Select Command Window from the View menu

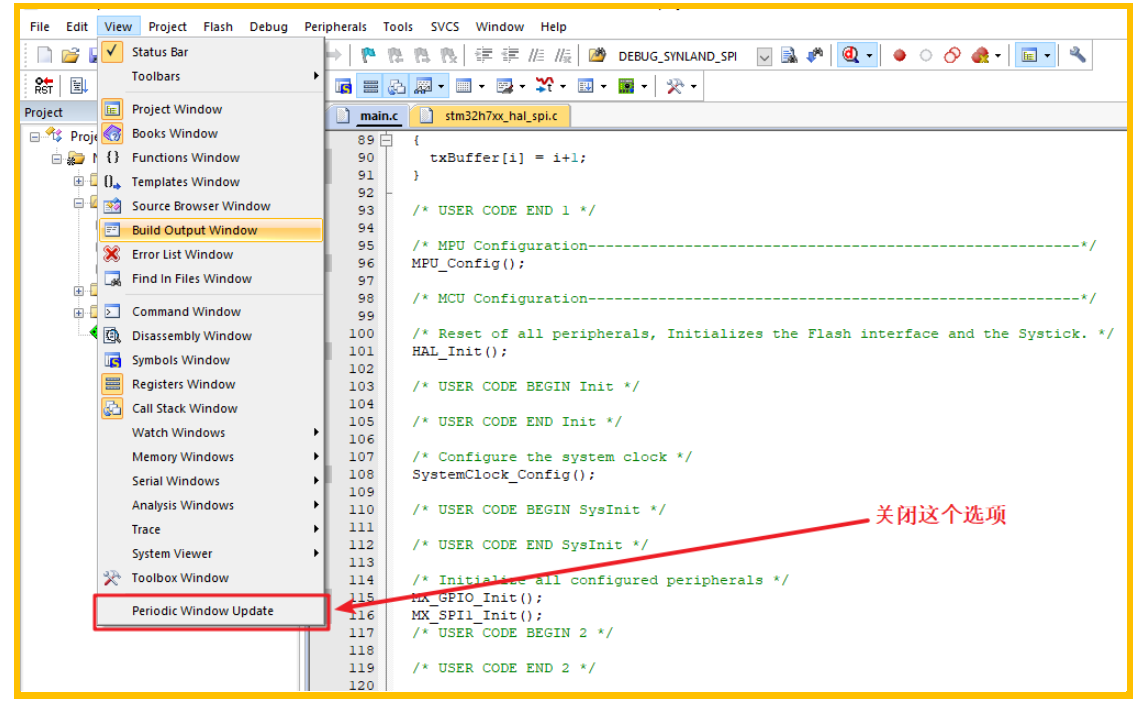pyautogui.click(x=211, y=311)
